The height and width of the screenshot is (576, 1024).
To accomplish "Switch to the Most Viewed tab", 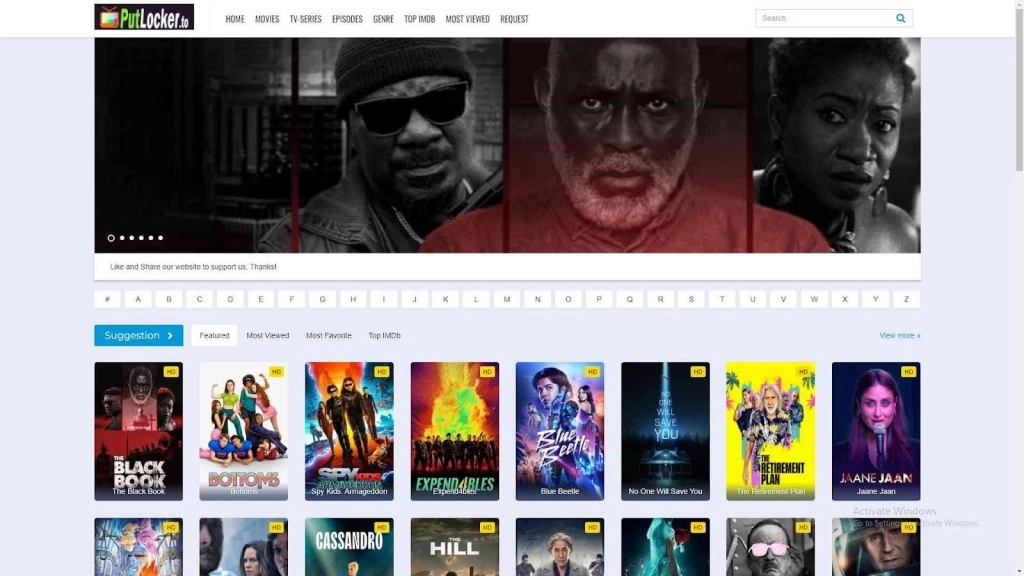I will coord(268,336).
